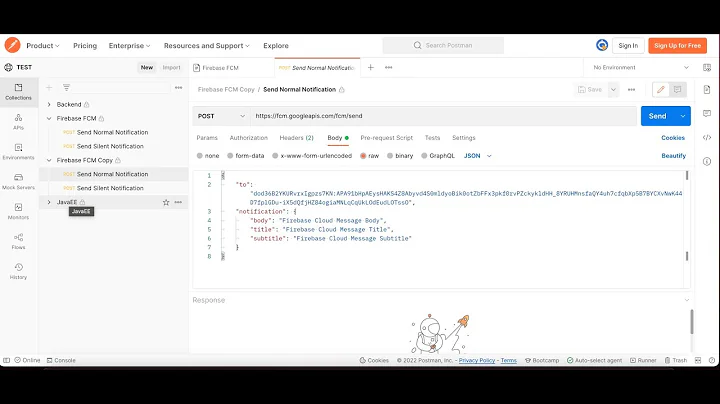
Task: Click the blue Send button
Action: pyautogui.click(x=658, y=116)
